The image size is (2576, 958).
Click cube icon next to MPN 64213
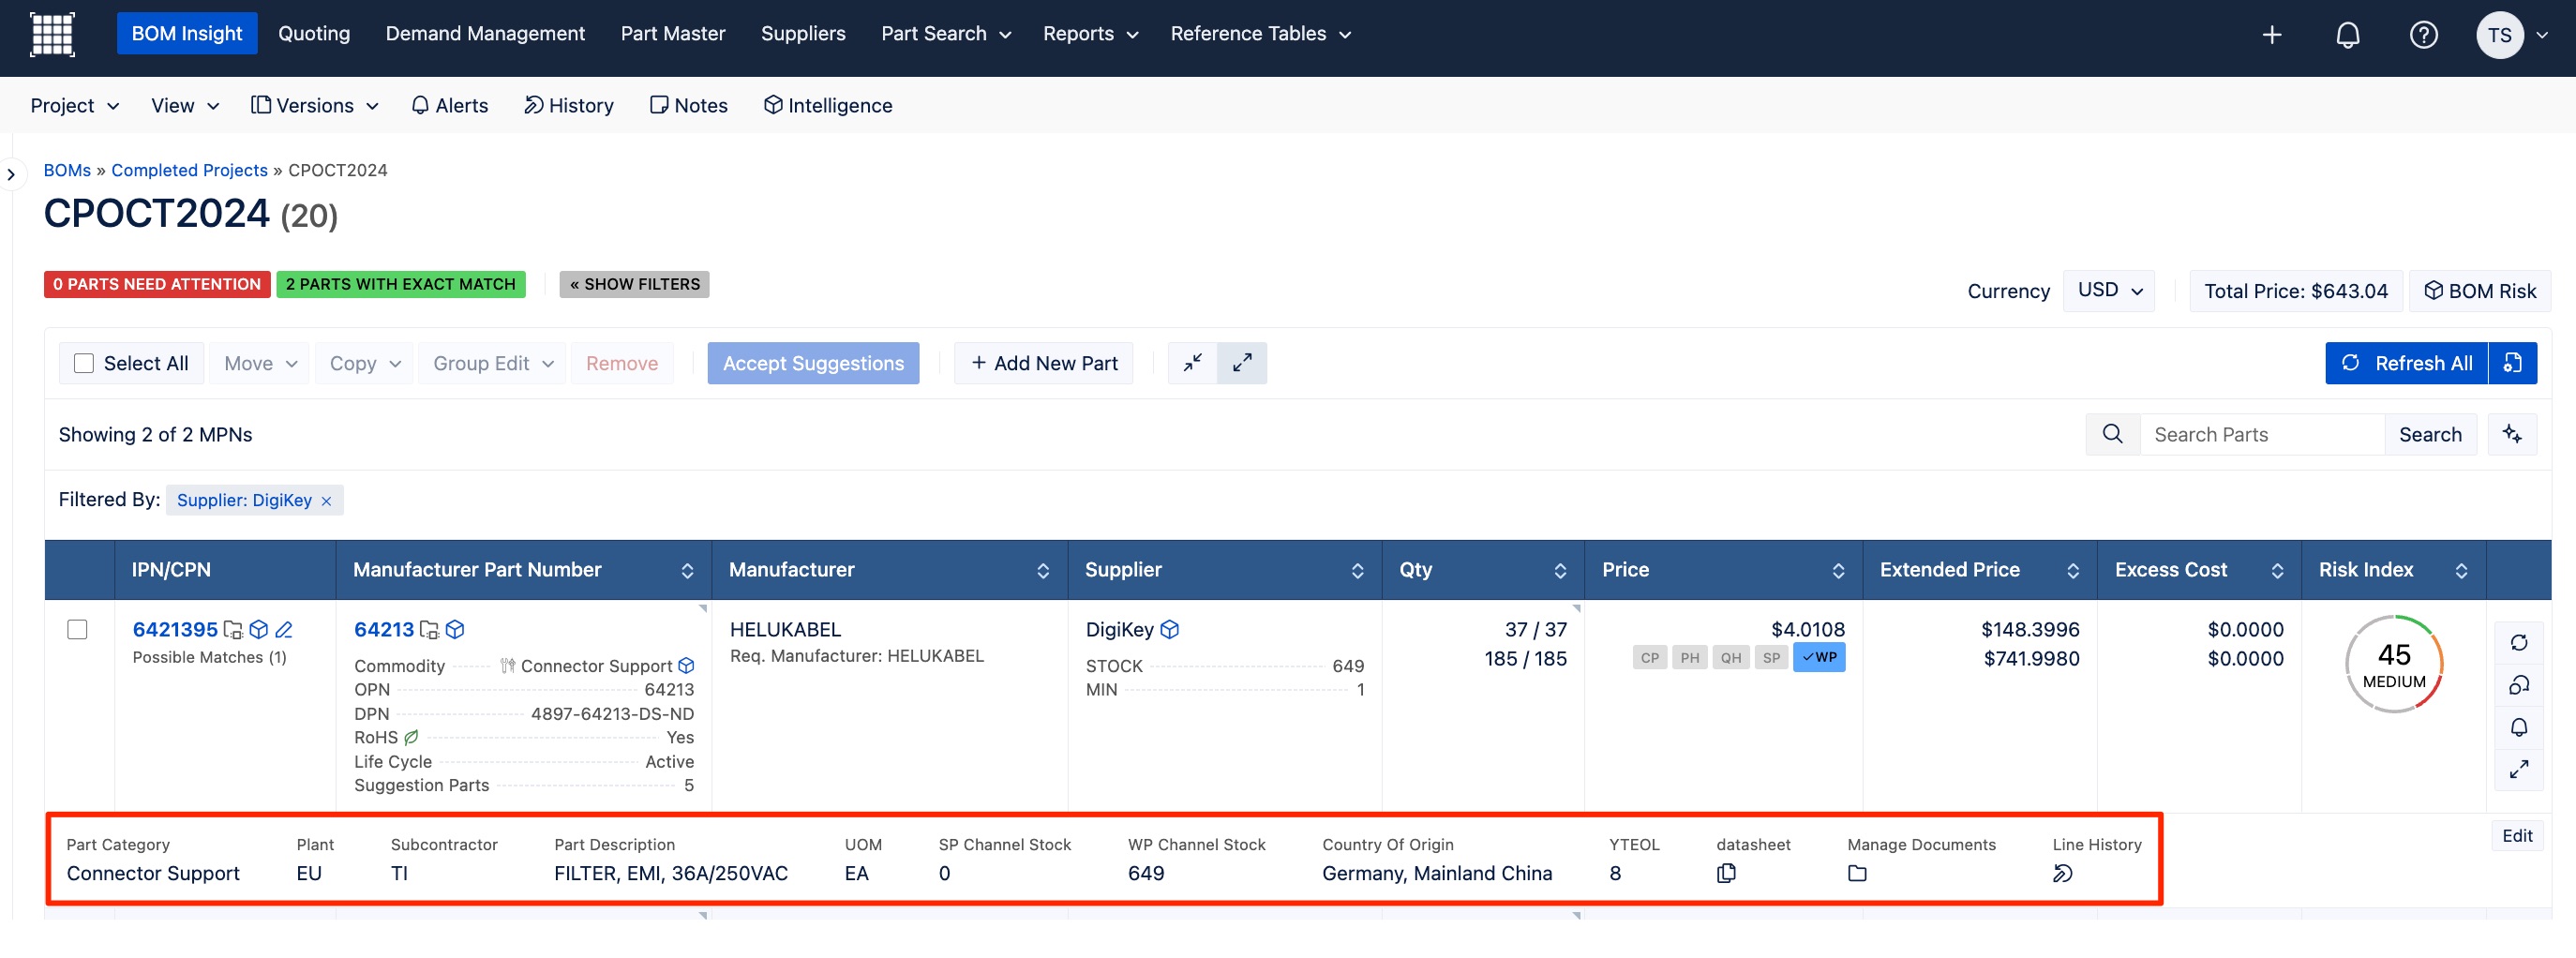[455, 629]
